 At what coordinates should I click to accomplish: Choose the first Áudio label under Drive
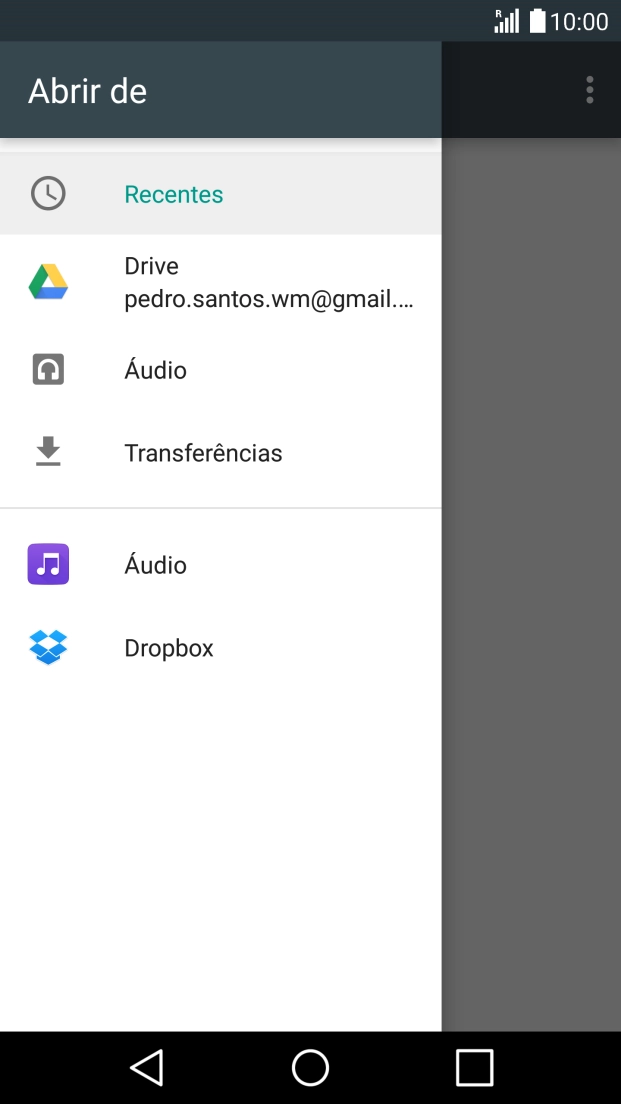pyautogui.click(x=155, y=370)
